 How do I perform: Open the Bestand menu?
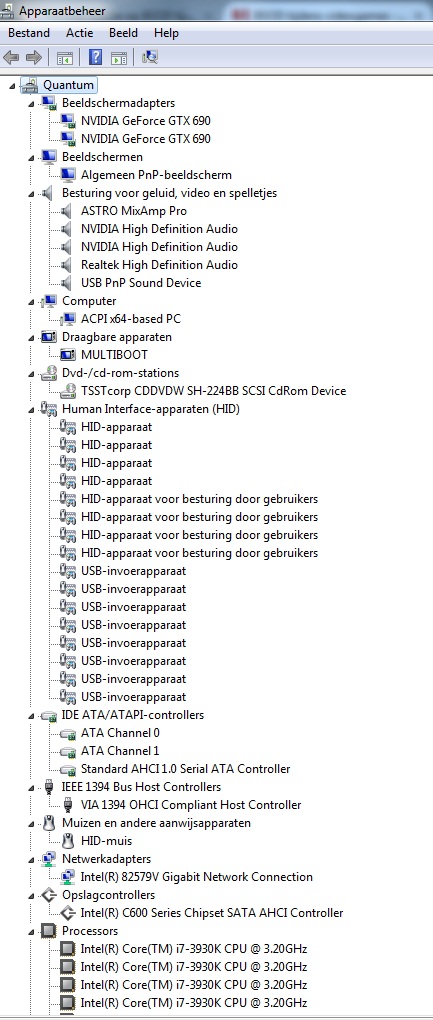tap(29, 33)
